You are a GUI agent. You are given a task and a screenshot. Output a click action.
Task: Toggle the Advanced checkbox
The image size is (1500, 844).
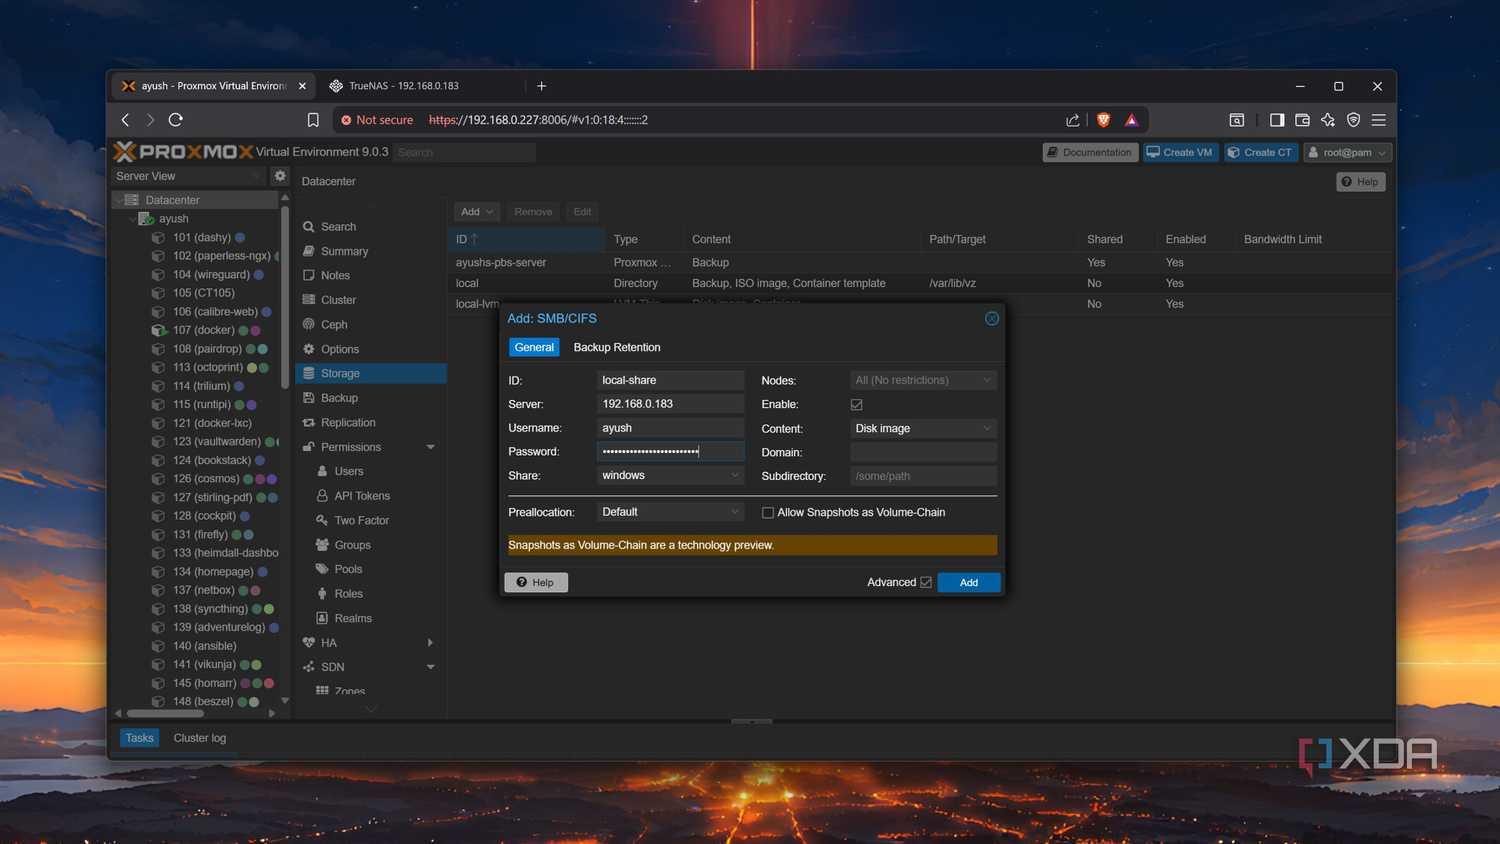coord(926,582)
